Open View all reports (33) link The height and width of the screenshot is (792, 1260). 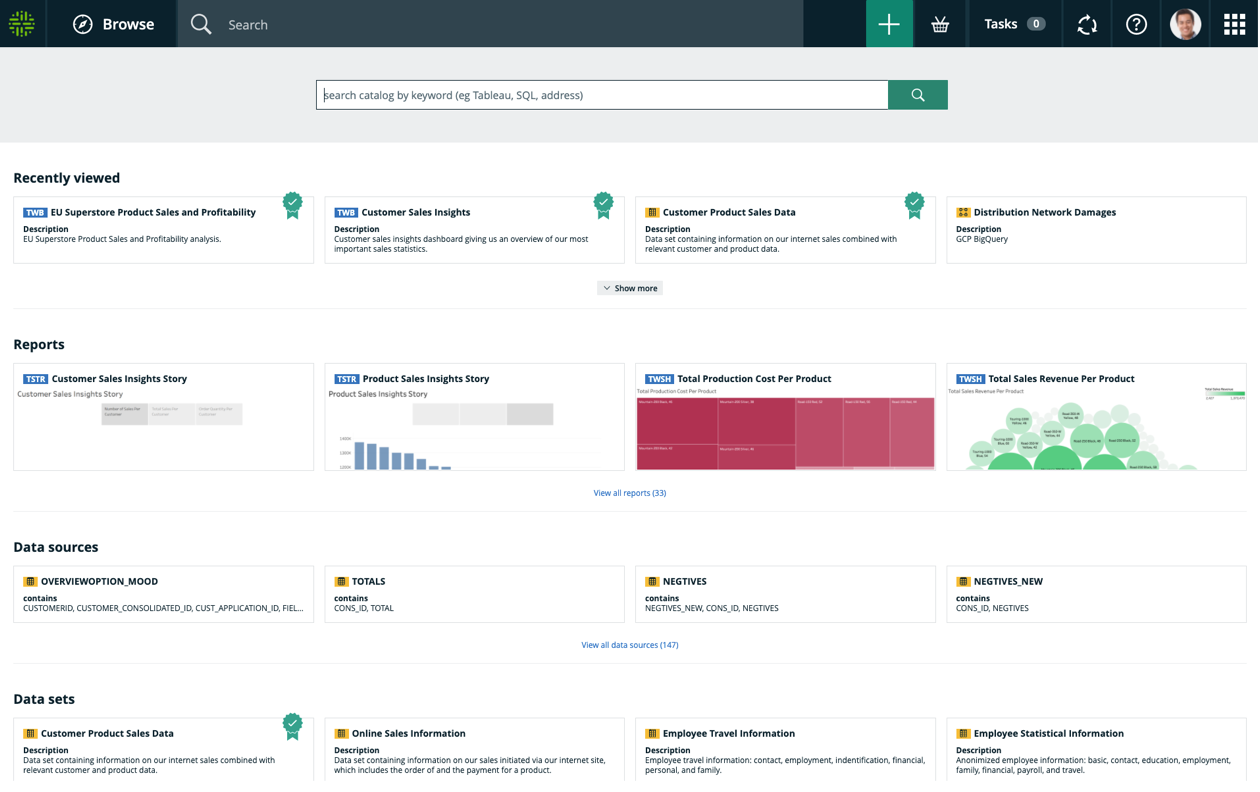tap(630, 493)
